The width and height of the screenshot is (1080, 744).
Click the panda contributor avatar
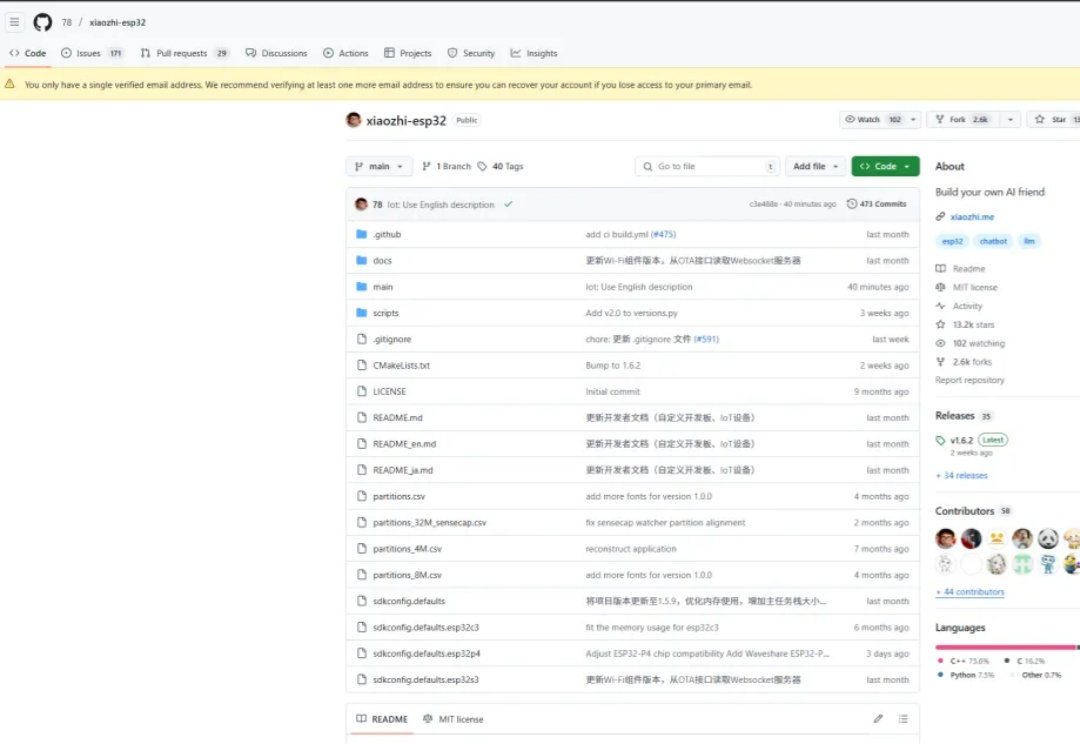pos(1048,538)
